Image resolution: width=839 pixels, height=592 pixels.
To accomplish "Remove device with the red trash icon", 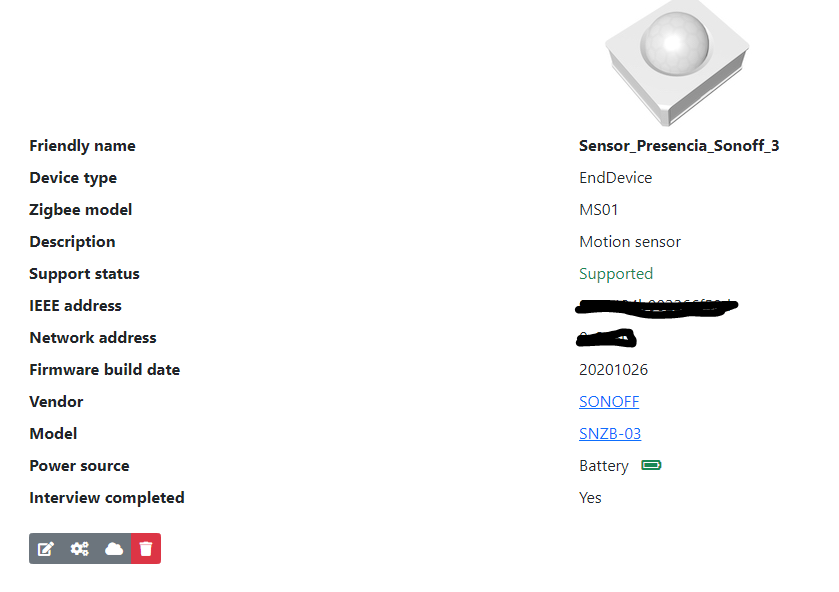I will [145, 548].
